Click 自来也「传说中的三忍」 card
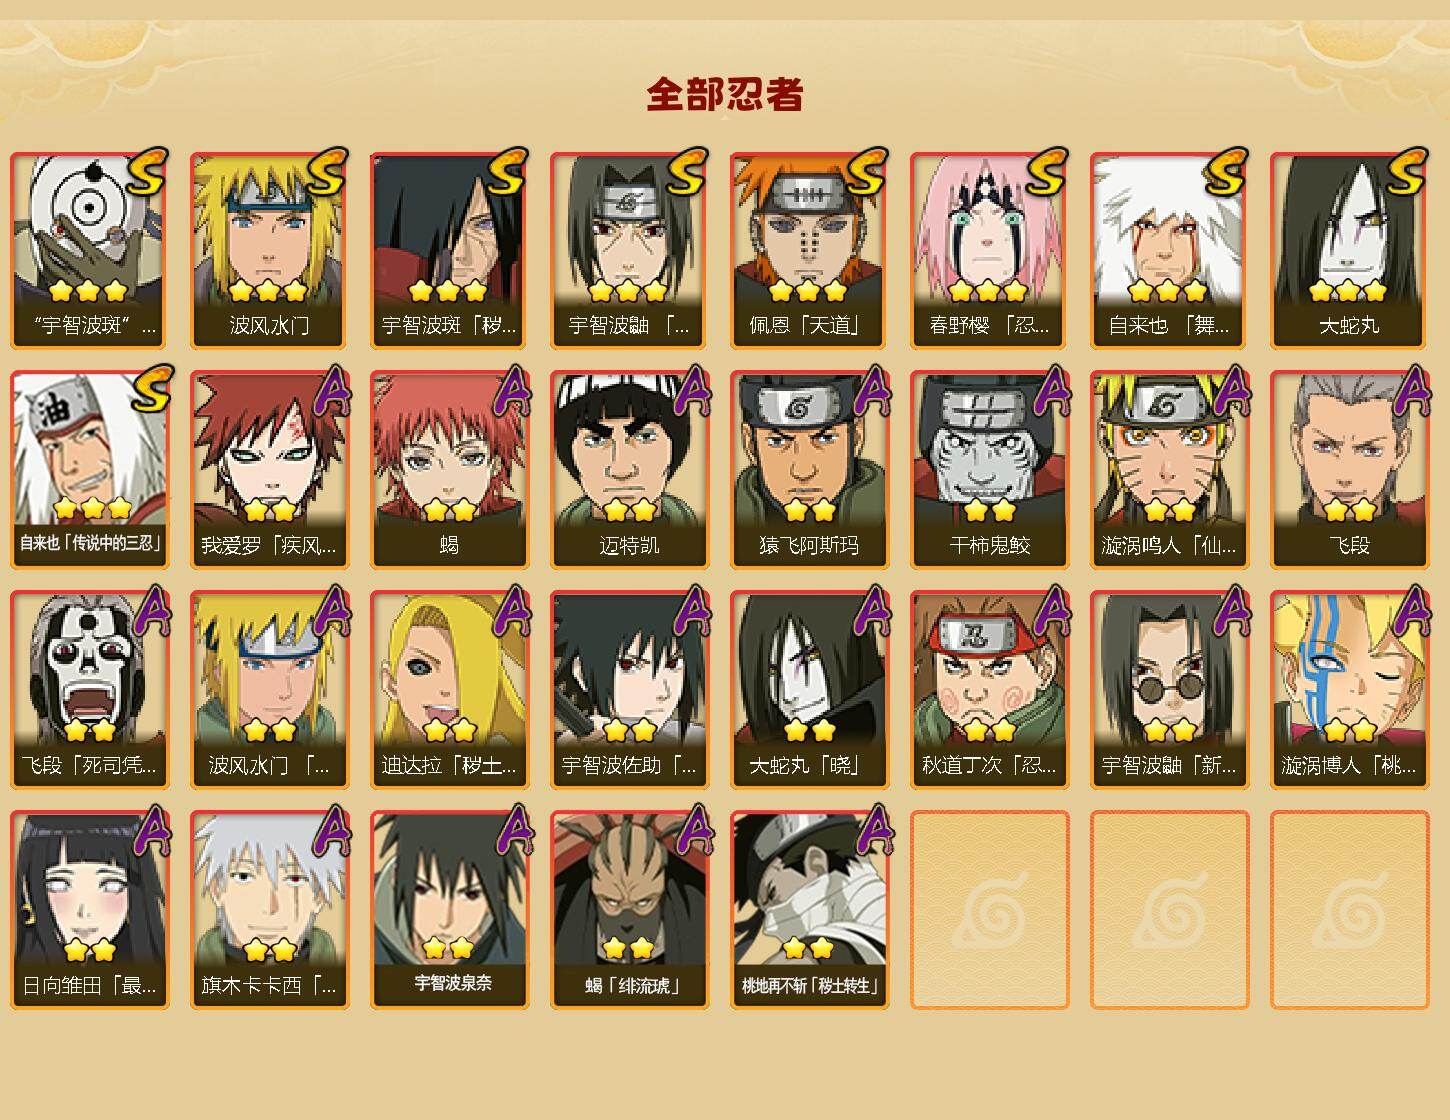This screenshot has width=1450, height=1120. pos(90,470)
